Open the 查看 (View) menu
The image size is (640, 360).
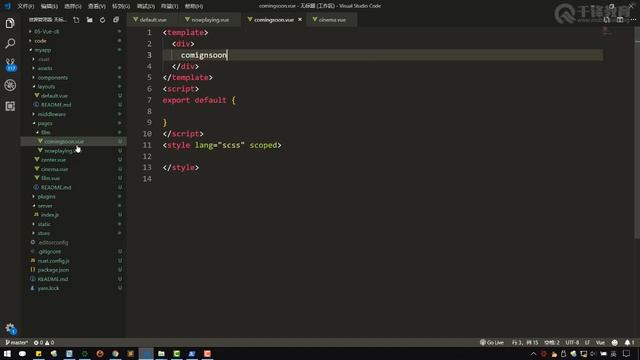coord(97,6)
